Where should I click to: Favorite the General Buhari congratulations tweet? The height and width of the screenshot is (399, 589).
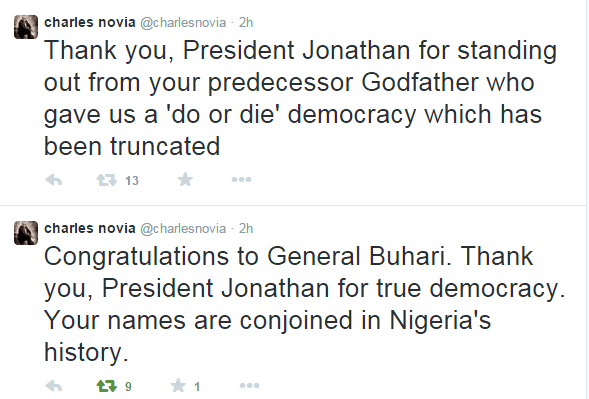[178, 385]
